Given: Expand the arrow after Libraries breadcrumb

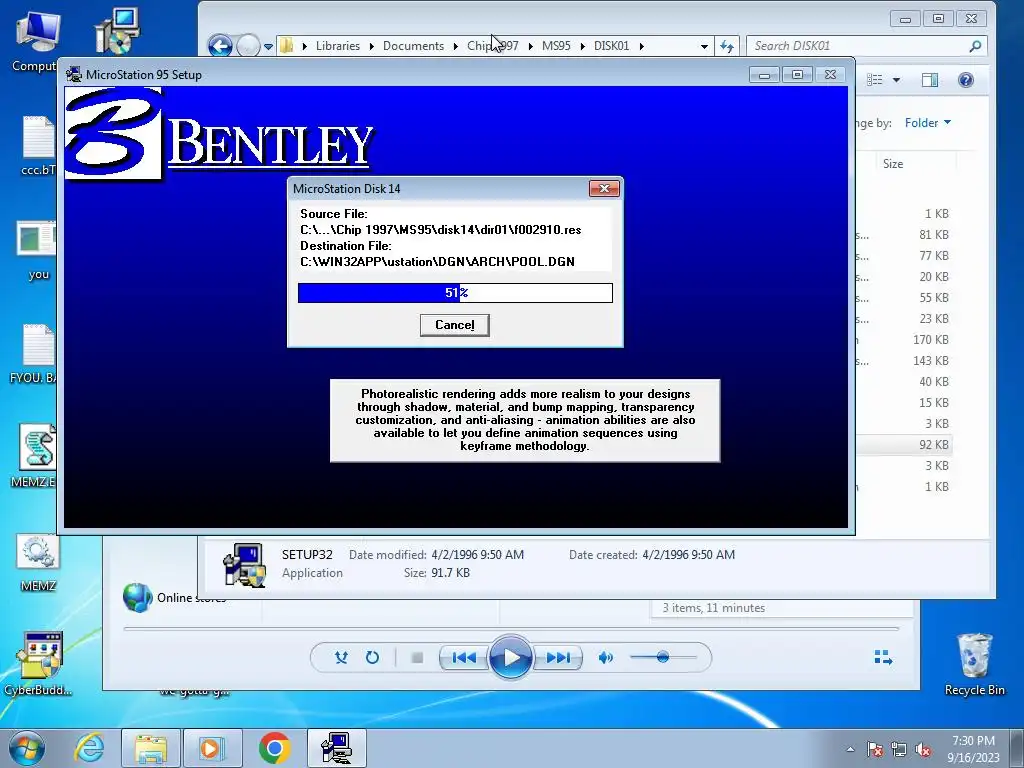Looking at the screenshot, I should pyautogui.click(x=371, y=46).
